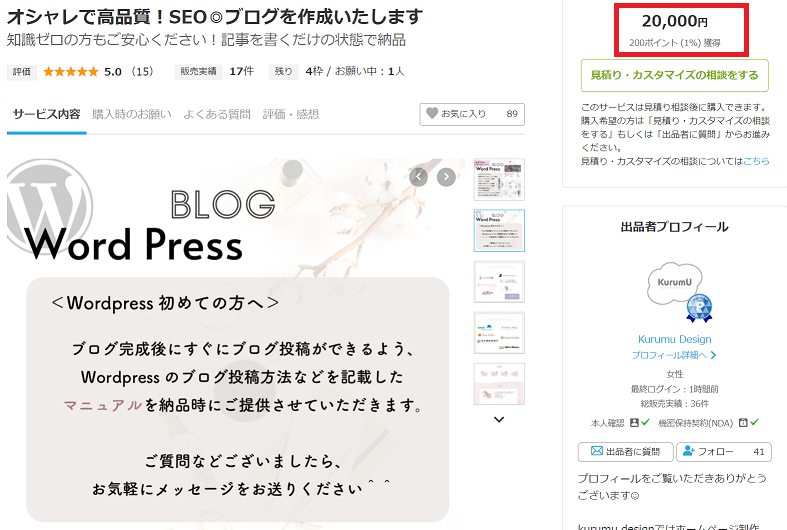This screenshot has height=530, width=787.
Task: Click 見積り・カスタマイズの相談をする button
Action: point(675,75)
